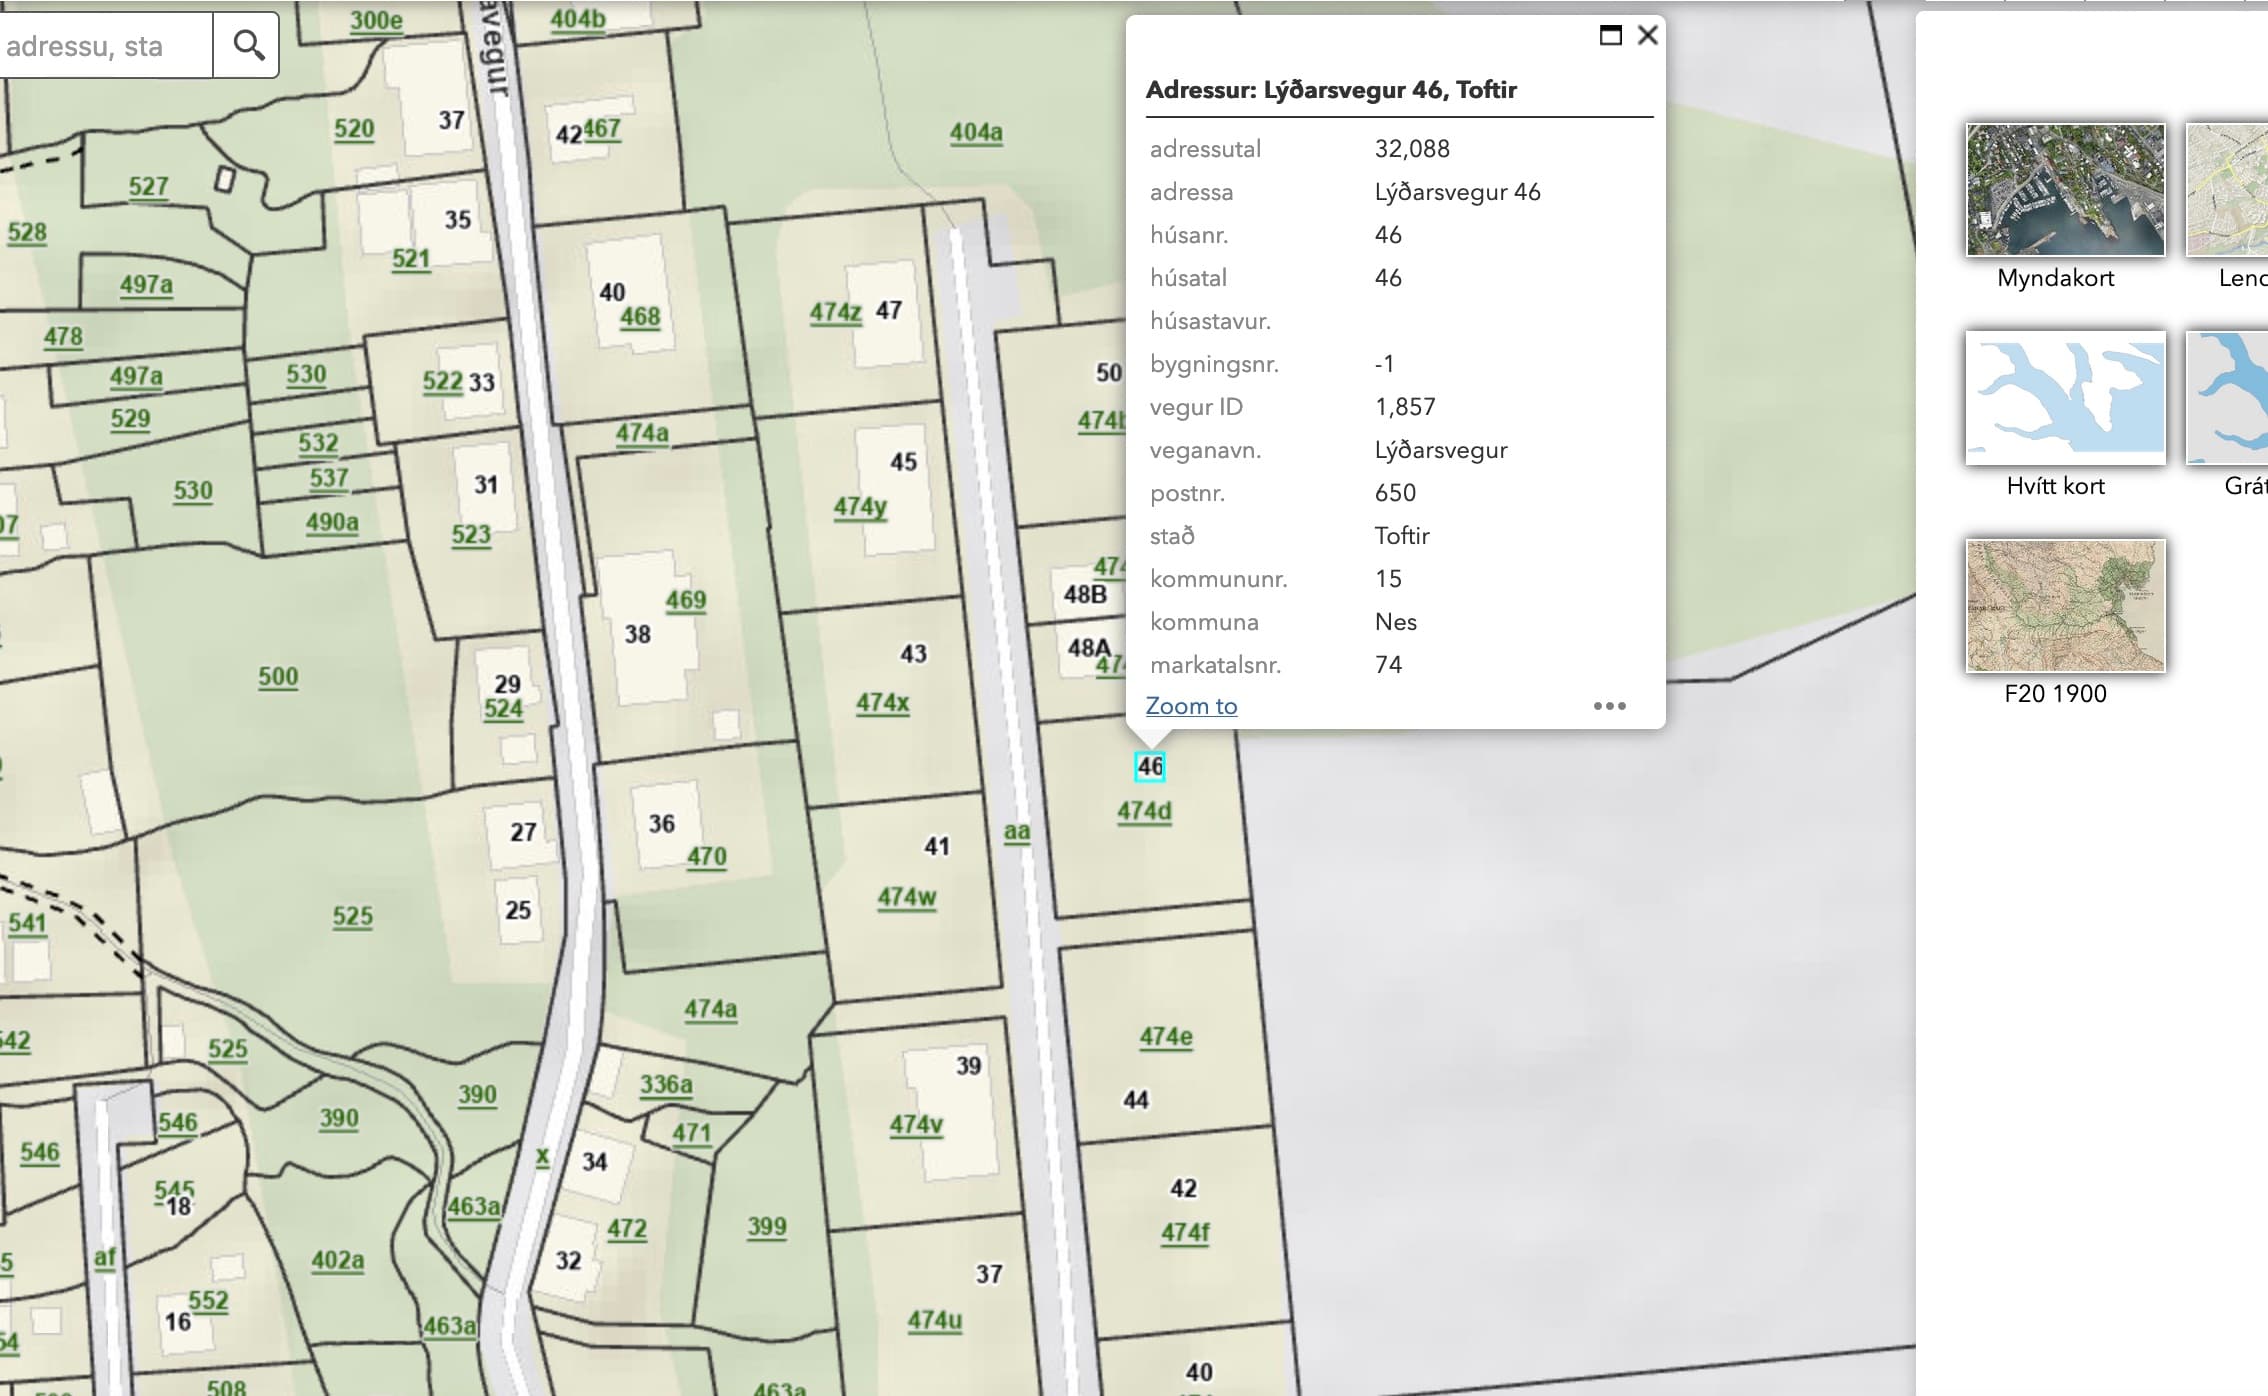
Task: Close the Lýðarsvegur 46 popup
Action: [x=1647, y=36]
